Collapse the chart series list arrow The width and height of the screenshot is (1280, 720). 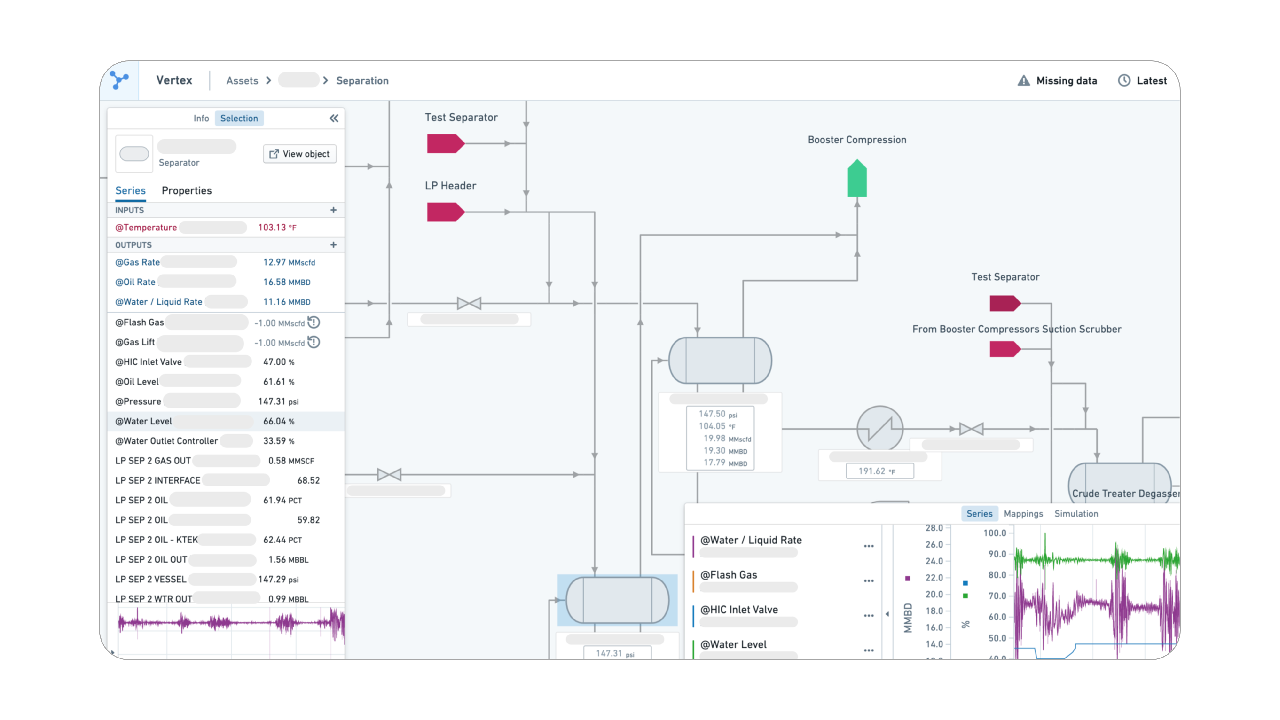pos(888,614)
